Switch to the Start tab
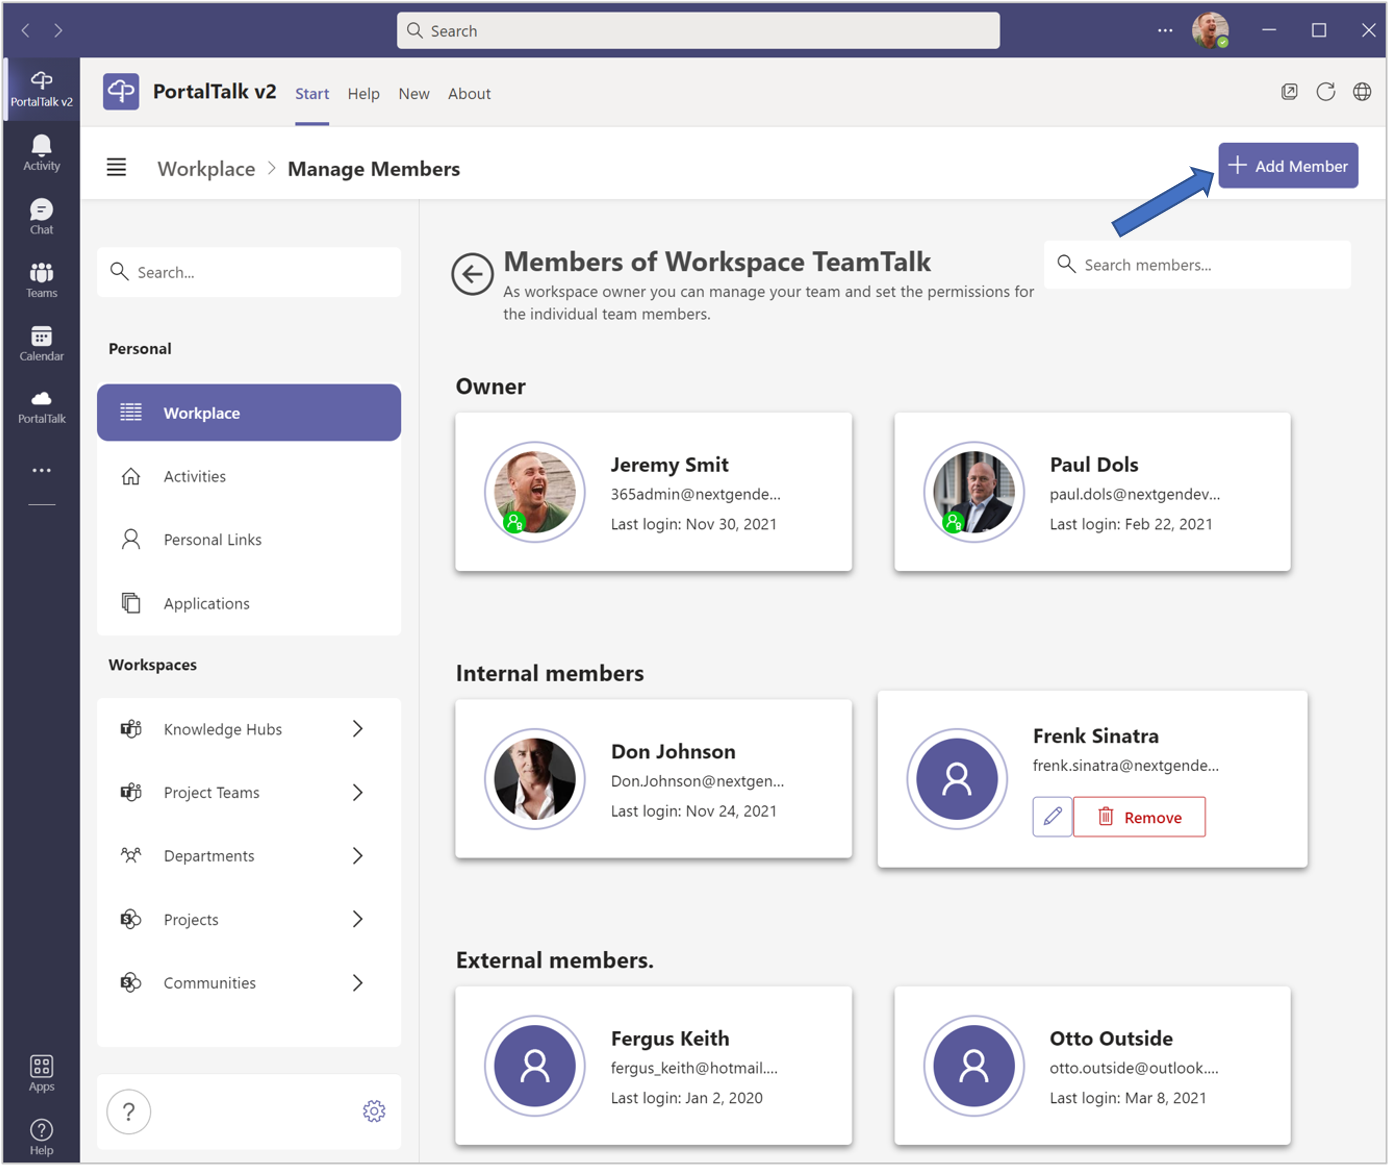The image size is (1395, 1173). tap(312, 94)
